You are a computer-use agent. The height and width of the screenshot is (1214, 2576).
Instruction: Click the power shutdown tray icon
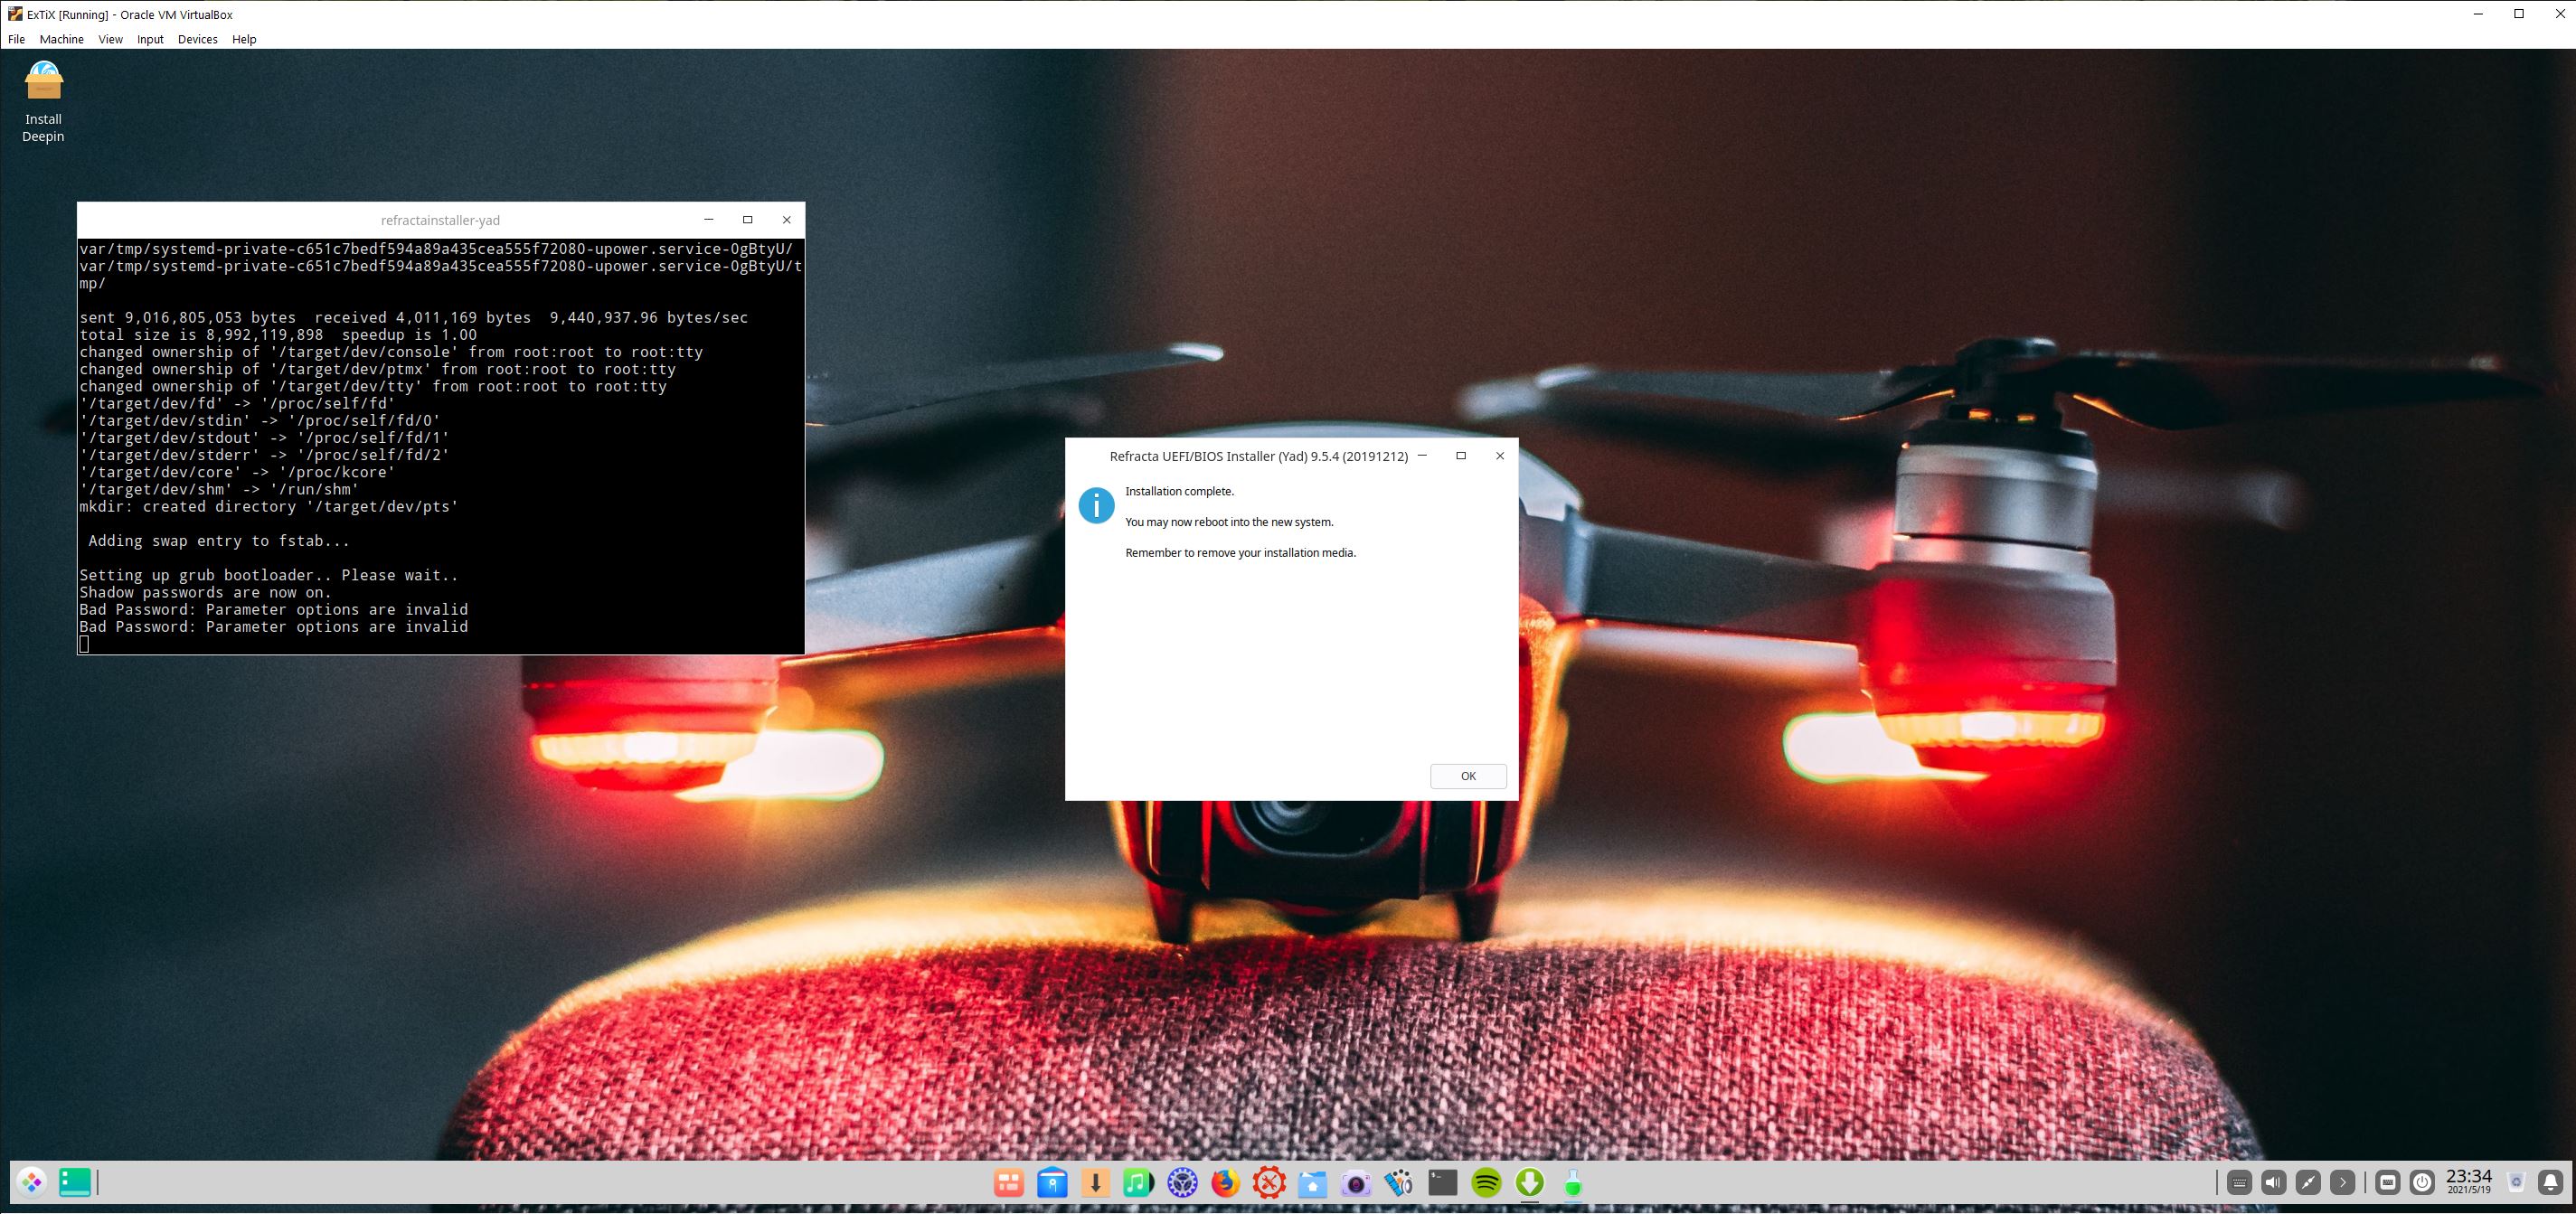[2422, 1184]
